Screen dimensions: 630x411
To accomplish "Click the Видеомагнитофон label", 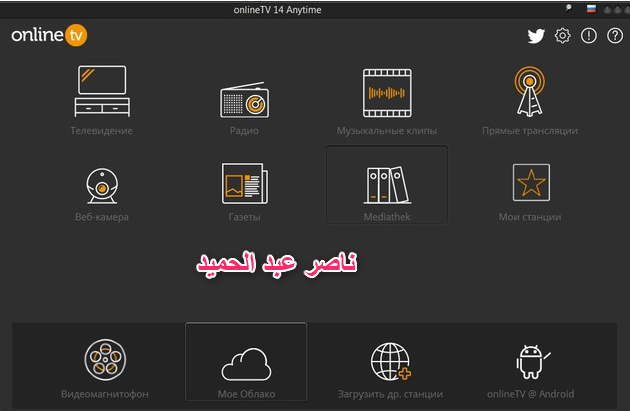I will [105, 394].
